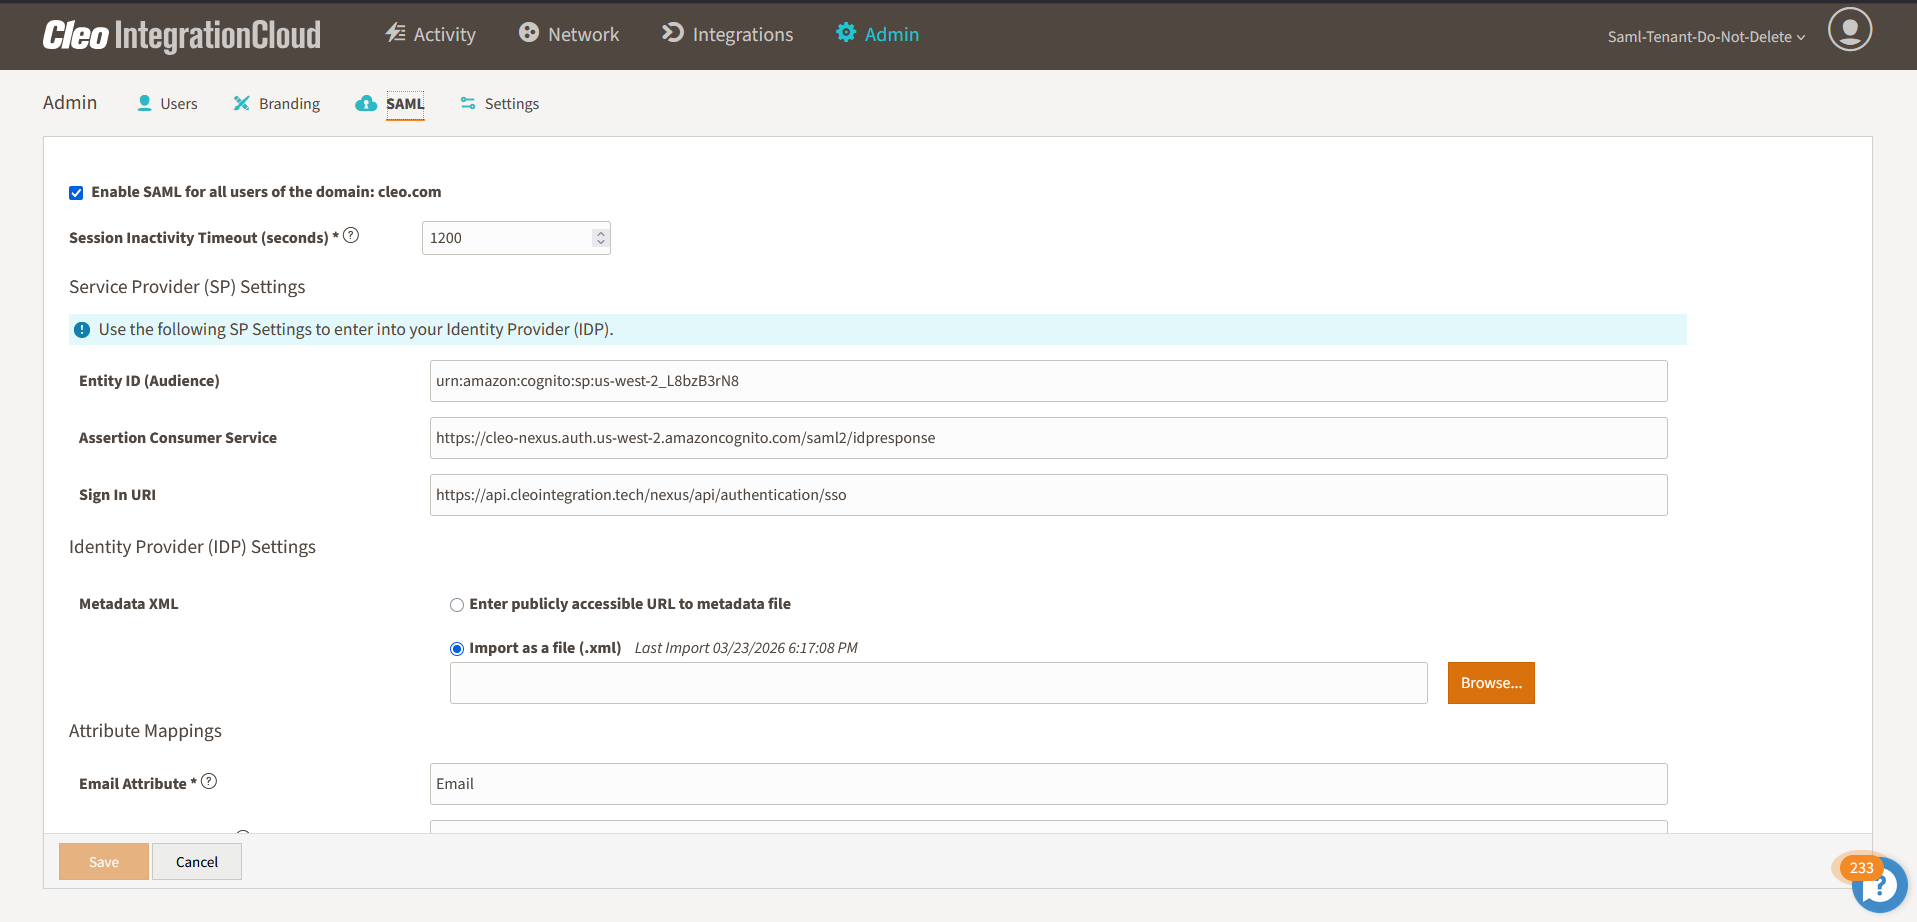Open help tooltip for Email Attribute
Image resolution: width=1917 pixels, height=922 pixels.
(209, 782)
